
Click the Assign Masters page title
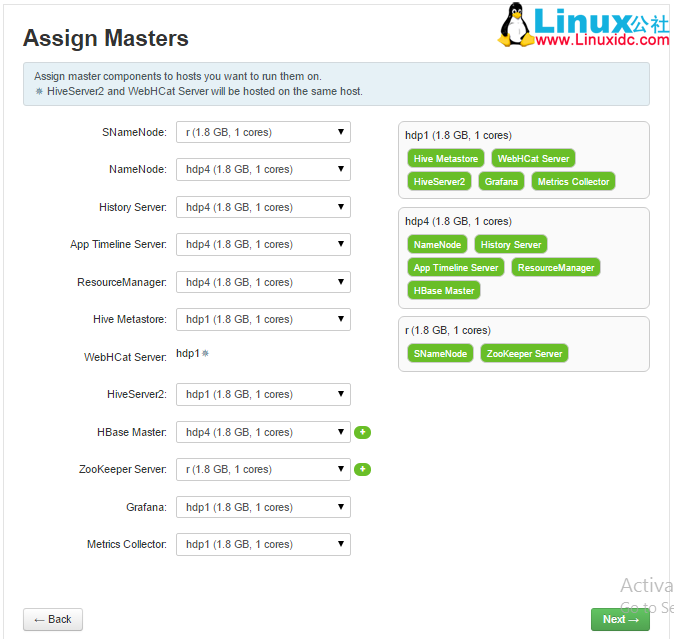click(106, 38)
